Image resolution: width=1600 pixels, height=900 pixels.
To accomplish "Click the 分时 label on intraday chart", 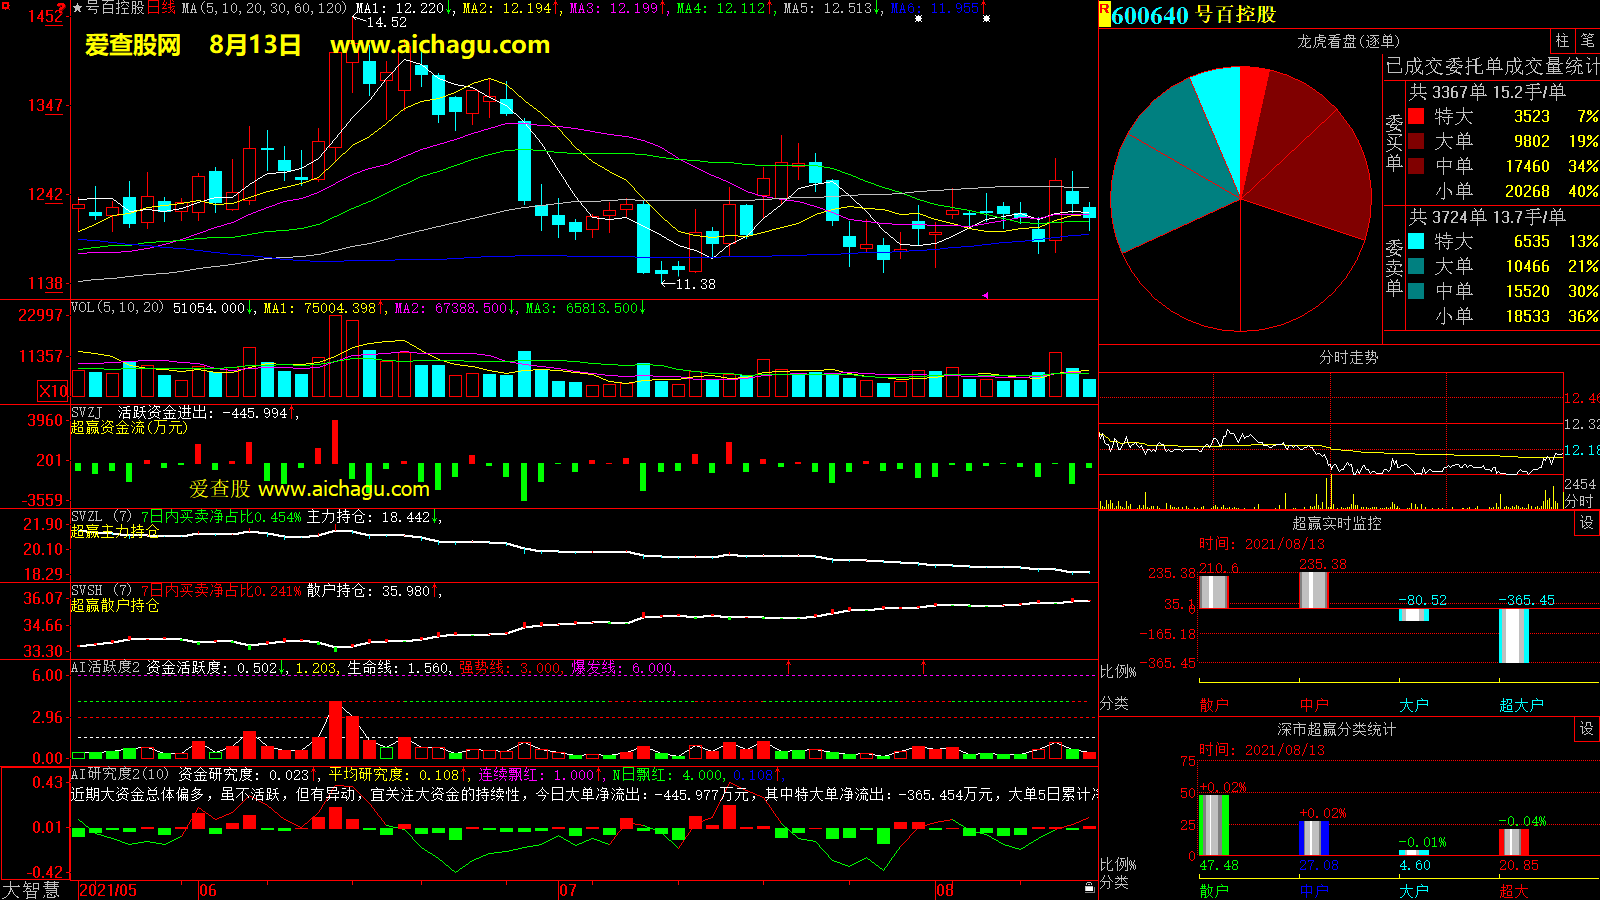I will (1579, 501).
